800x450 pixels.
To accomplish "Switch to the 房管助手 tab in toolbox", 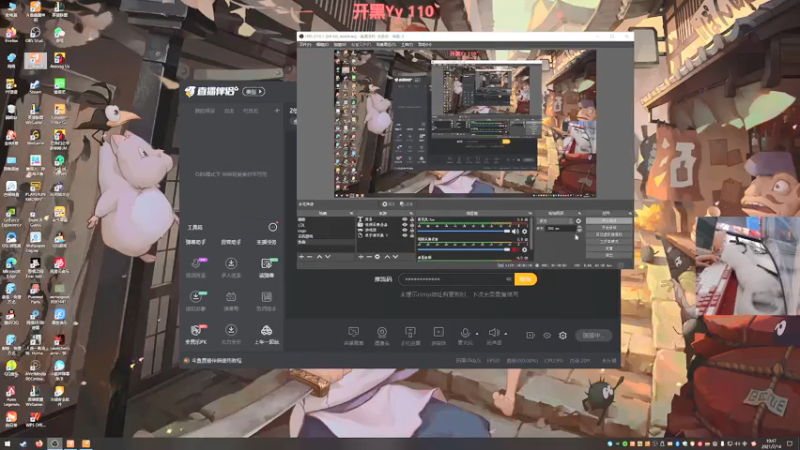I will 231,242.
